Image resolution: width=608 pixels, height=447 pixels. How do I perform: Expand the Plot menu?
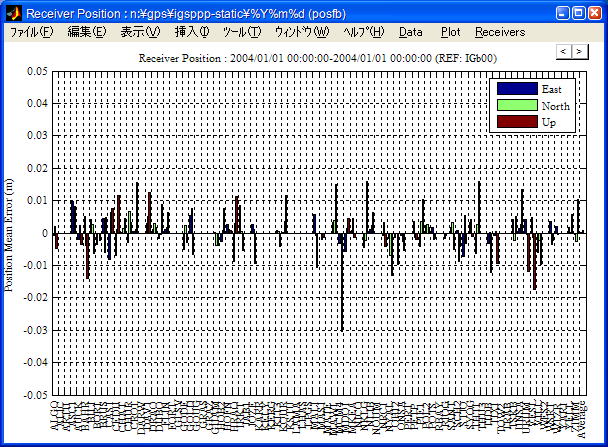[451, 32]
